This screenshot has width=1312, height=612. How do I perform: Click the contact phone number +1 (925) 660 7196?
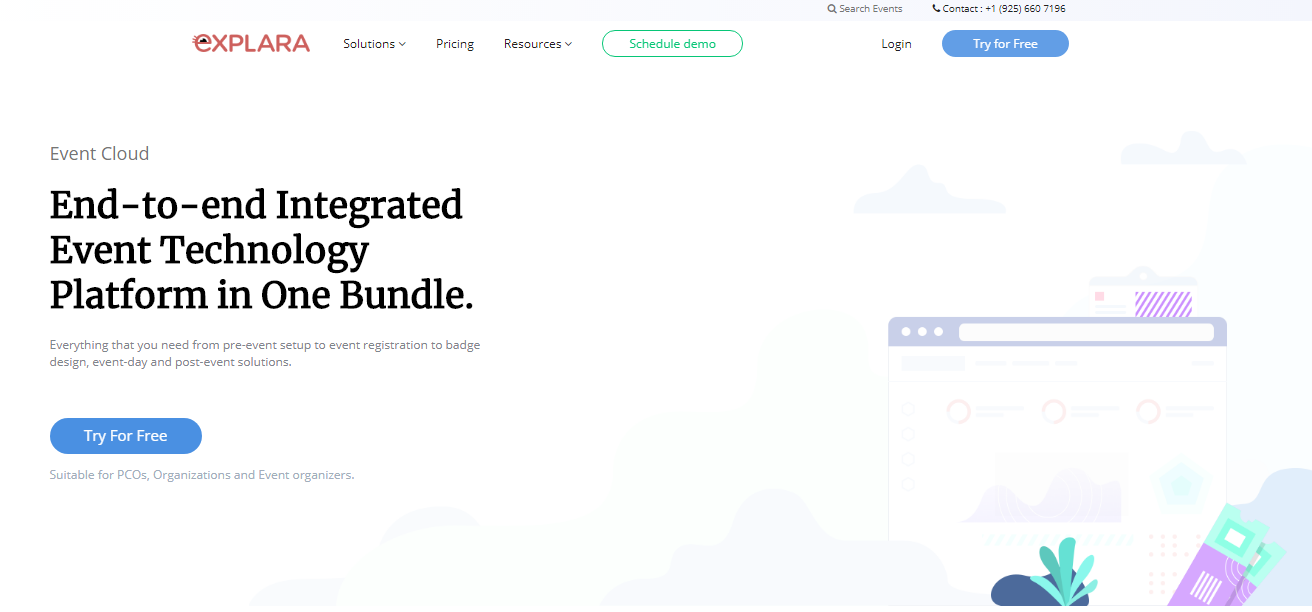(1025, 9)
